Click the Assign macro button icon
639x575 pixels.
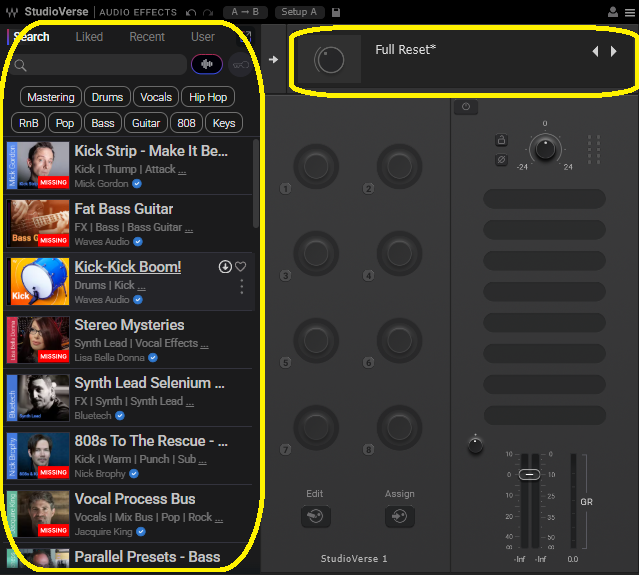399,516
